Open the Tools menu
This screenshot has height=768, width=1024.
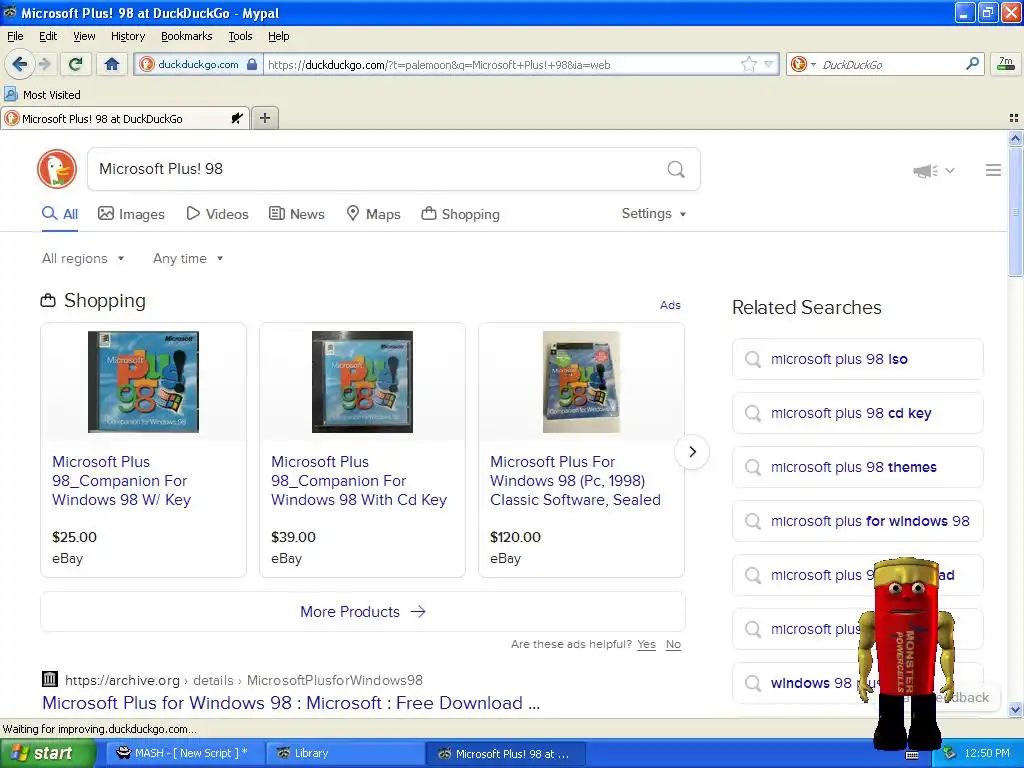pyautogui.click(x=240, y=36)
